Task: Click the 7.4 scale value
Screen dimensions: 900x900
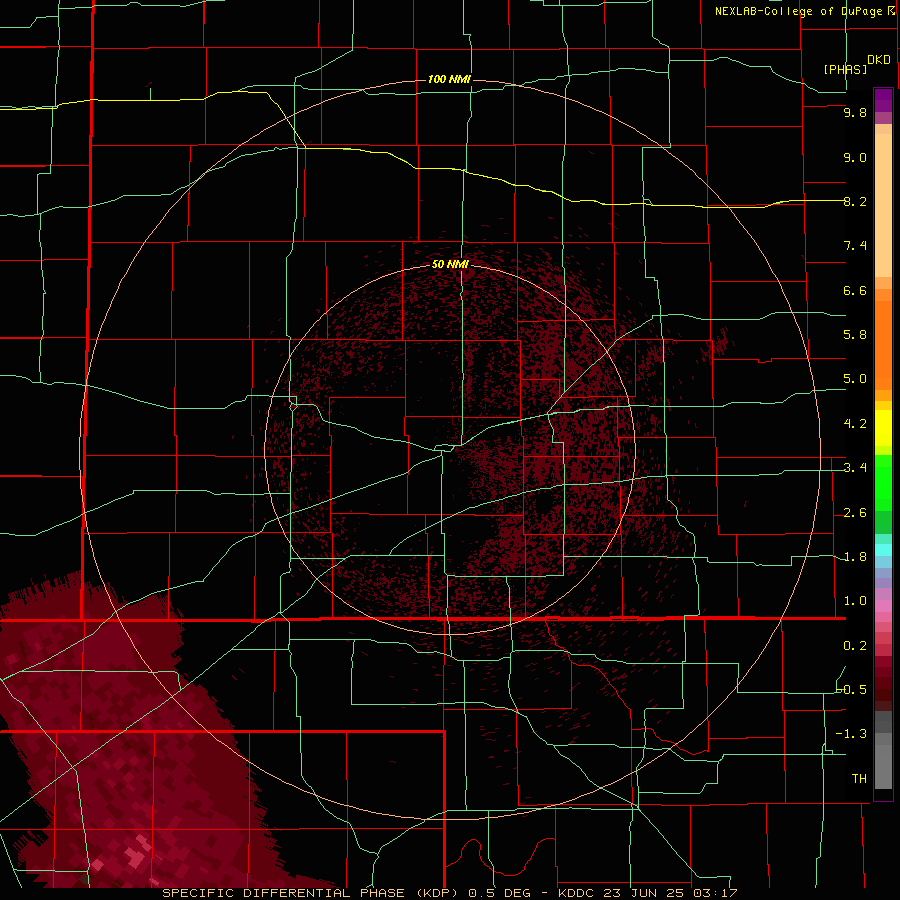Action: click(855, 246)
